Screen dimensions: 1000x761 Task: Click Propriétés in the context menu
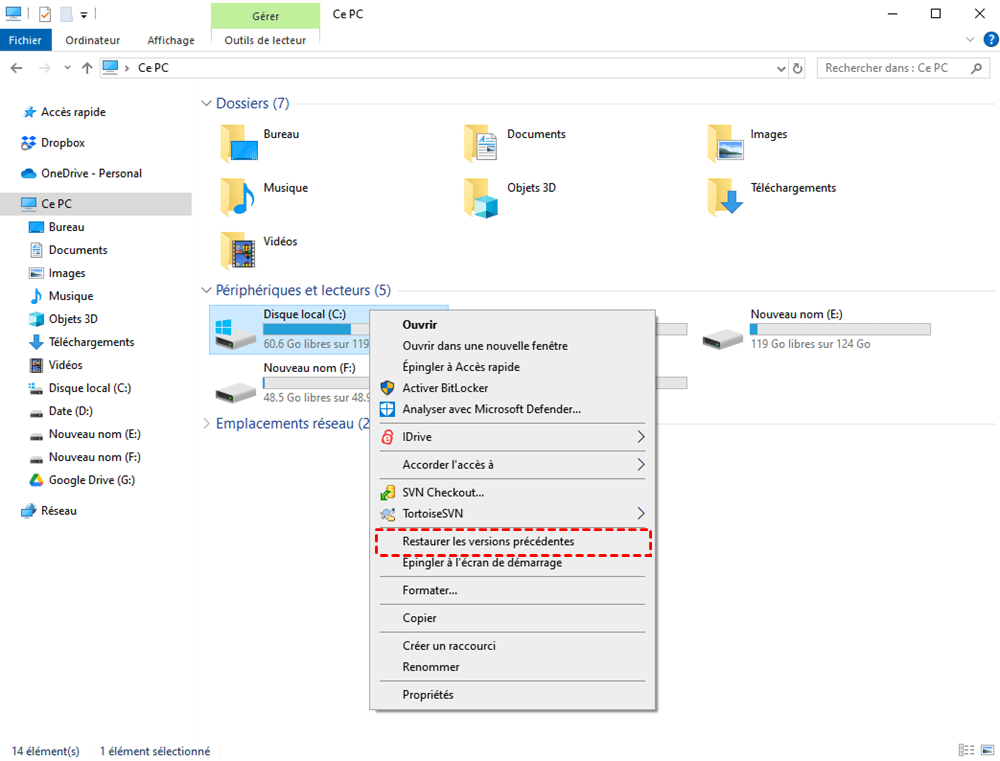[427, 695]
